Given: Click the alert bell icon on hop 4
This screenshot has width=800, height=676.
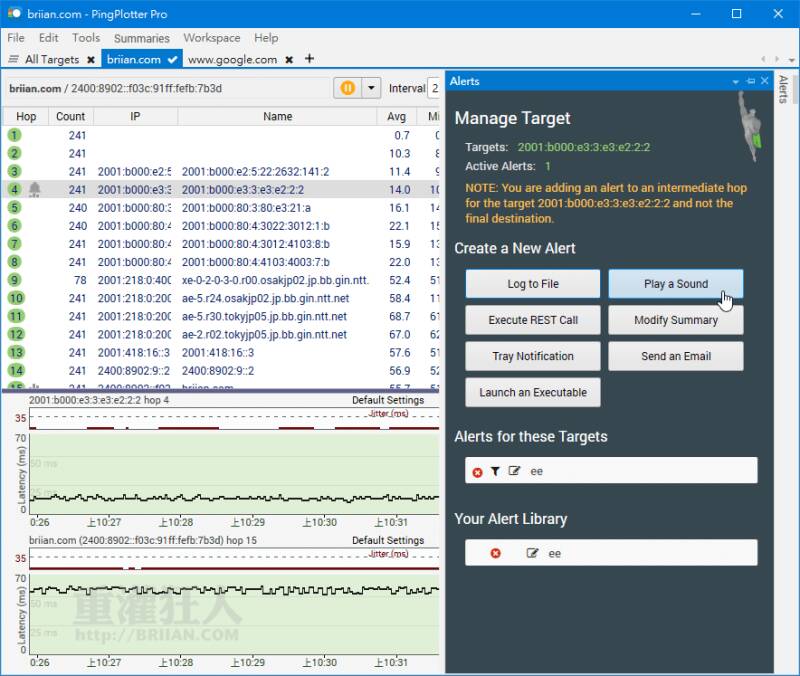Looking at the screenshot, I should point(35,189).
